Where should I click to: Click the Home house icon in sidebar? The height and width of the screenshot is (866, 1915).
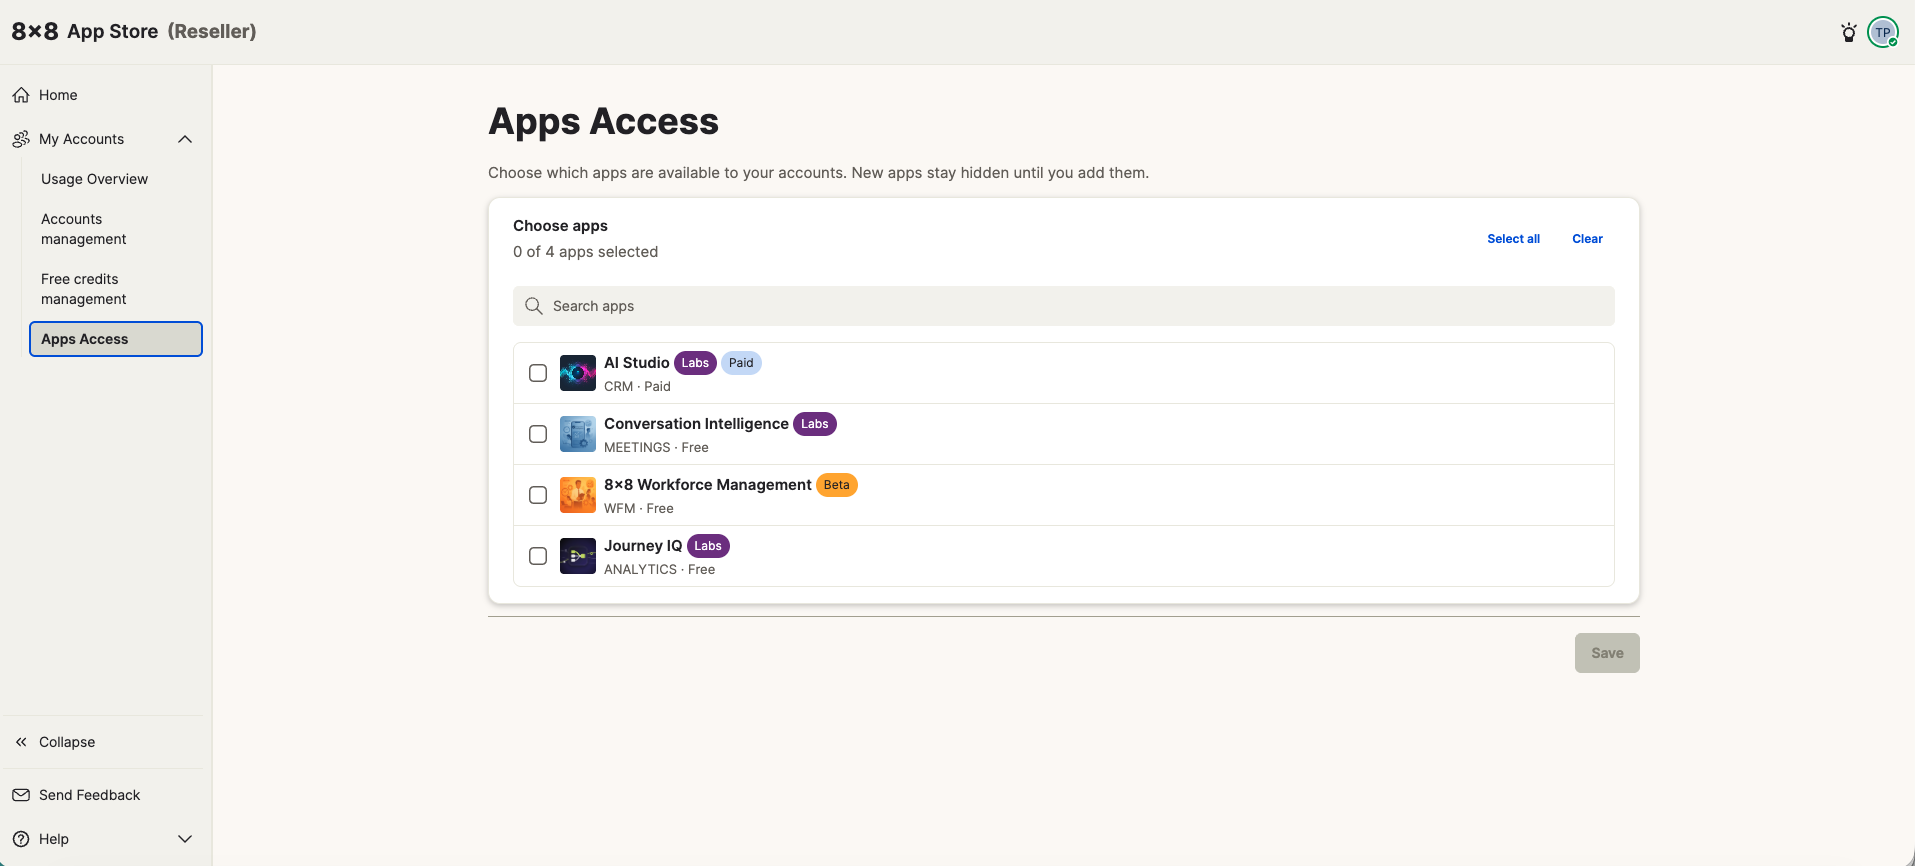[x=21, y=95]
